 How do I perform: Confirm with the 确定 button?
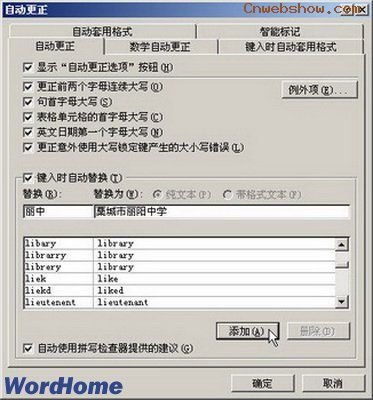263,384
